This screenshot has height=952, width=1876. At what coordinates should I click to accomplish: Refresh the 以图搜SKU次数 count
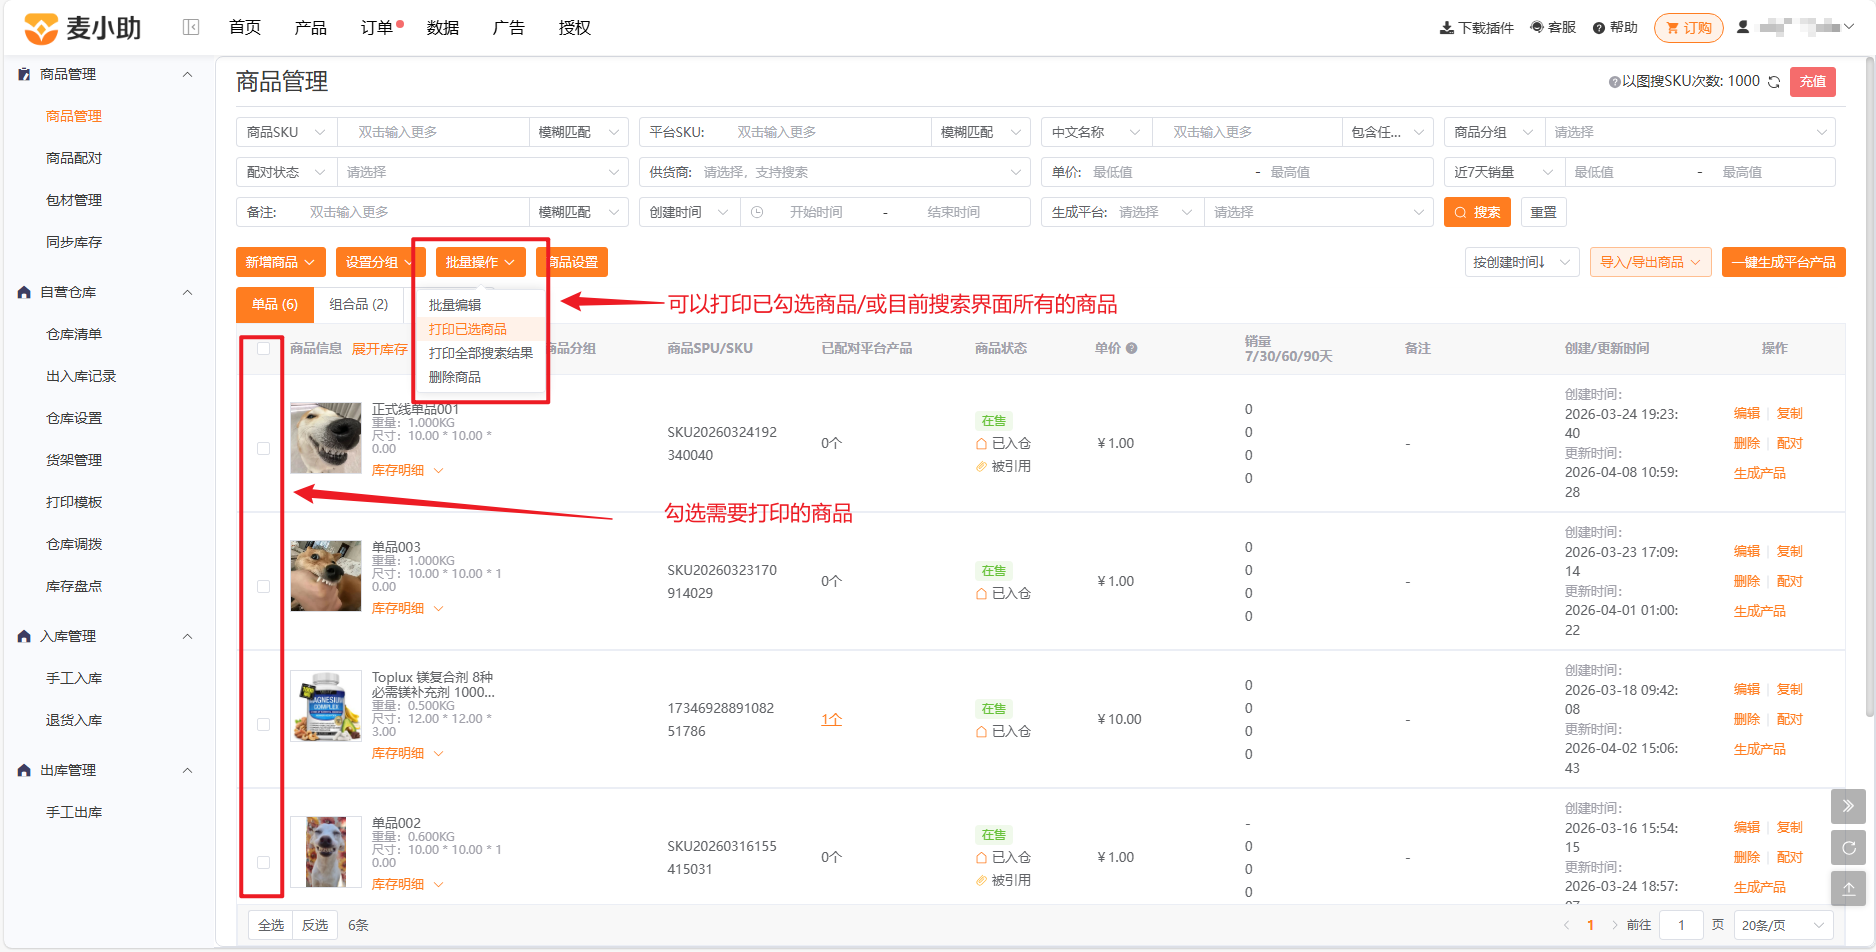pos(1773,82)
